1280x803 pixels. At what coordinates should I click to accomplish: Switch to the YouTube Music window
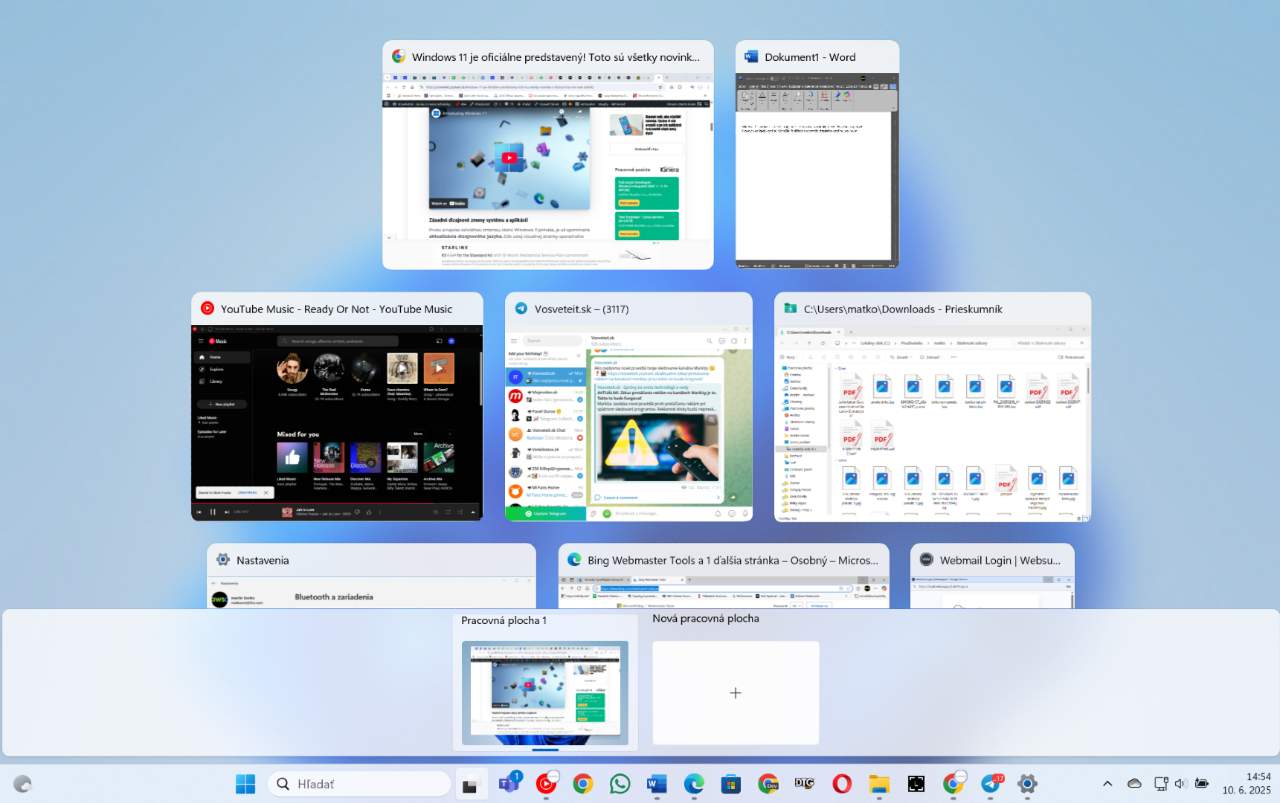coord(337,407)
